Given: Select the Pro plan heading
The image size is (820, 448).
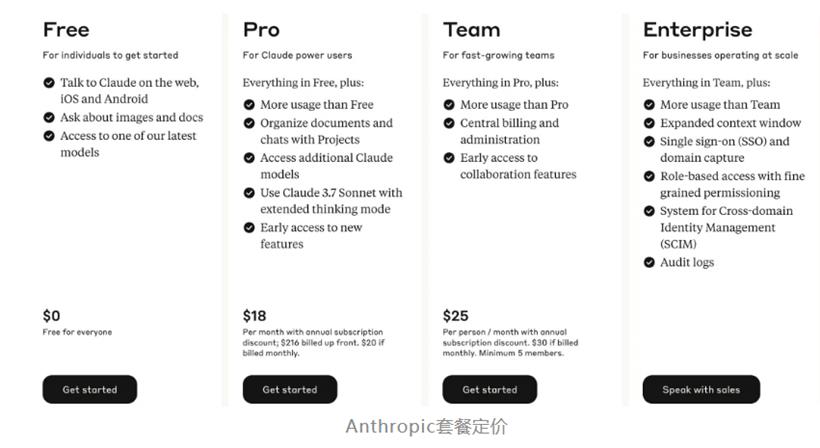Looking at the screenshot, I should (x=261, y=30).
